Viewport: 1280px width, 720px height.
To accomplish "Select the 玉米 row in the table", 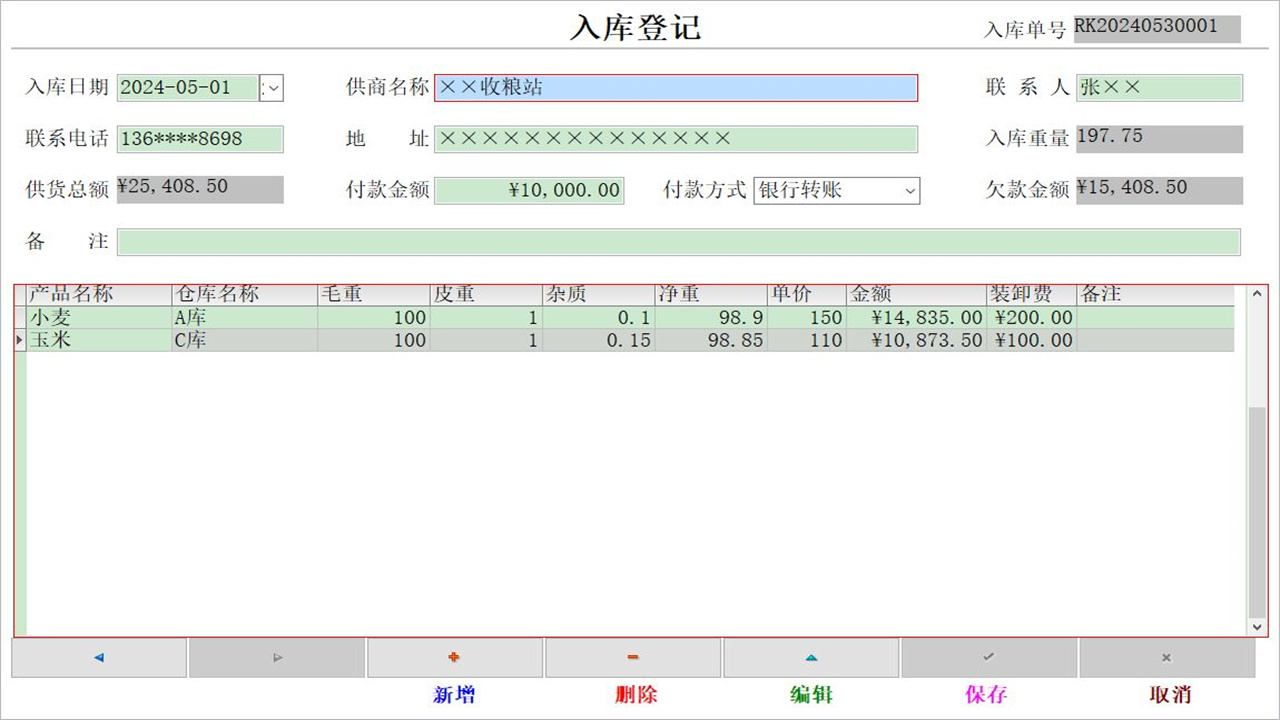I will pos(400,340).
